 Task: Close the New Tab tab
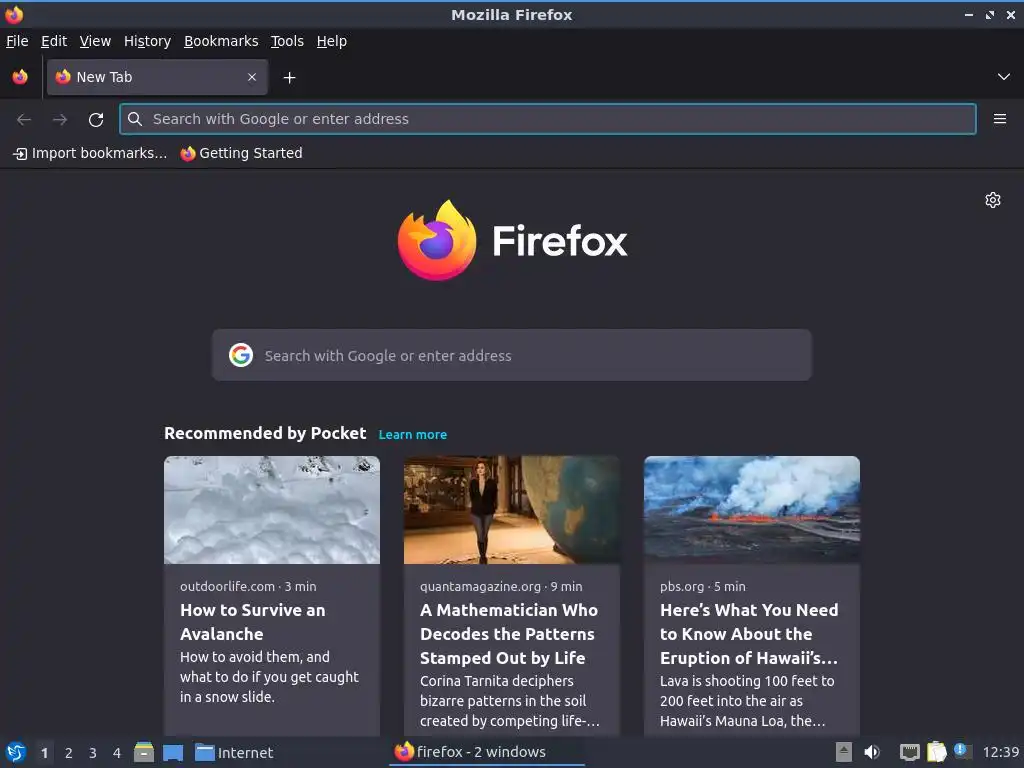pyautogui.click(x=252, y=77)
